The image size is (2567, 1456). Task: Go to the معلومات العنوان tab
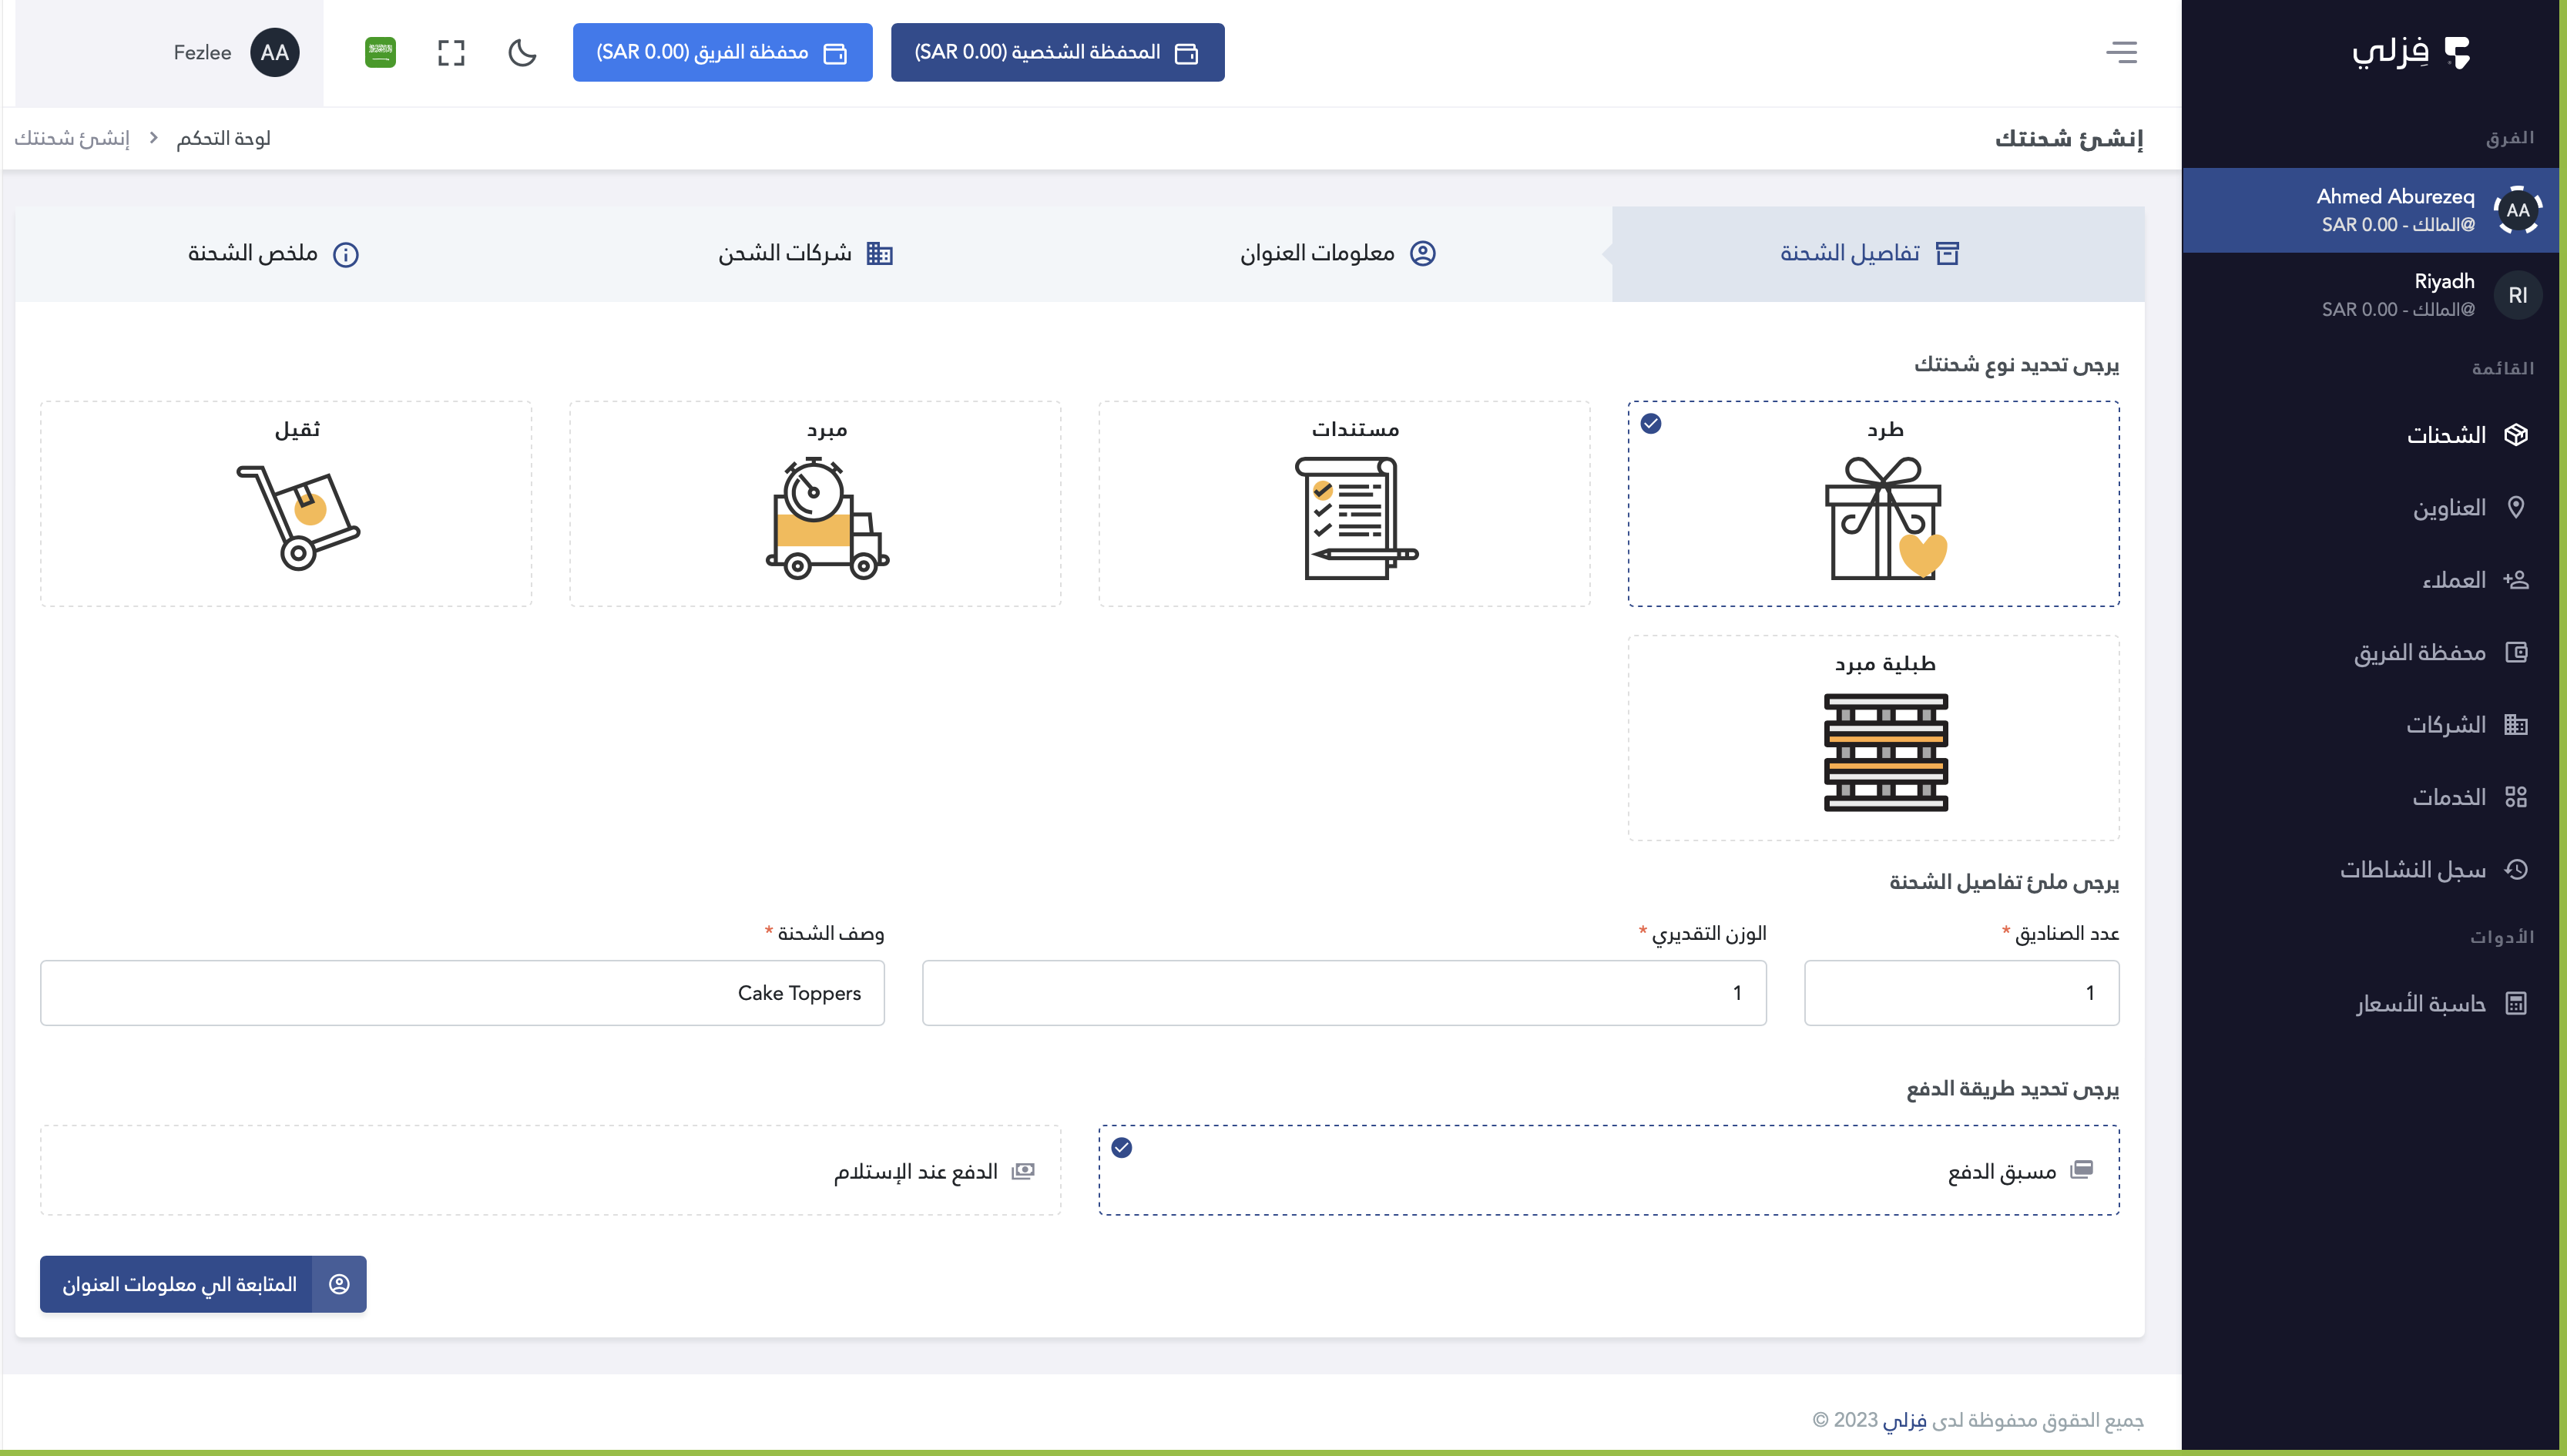pyautogui.click(x=1336, y=254)
